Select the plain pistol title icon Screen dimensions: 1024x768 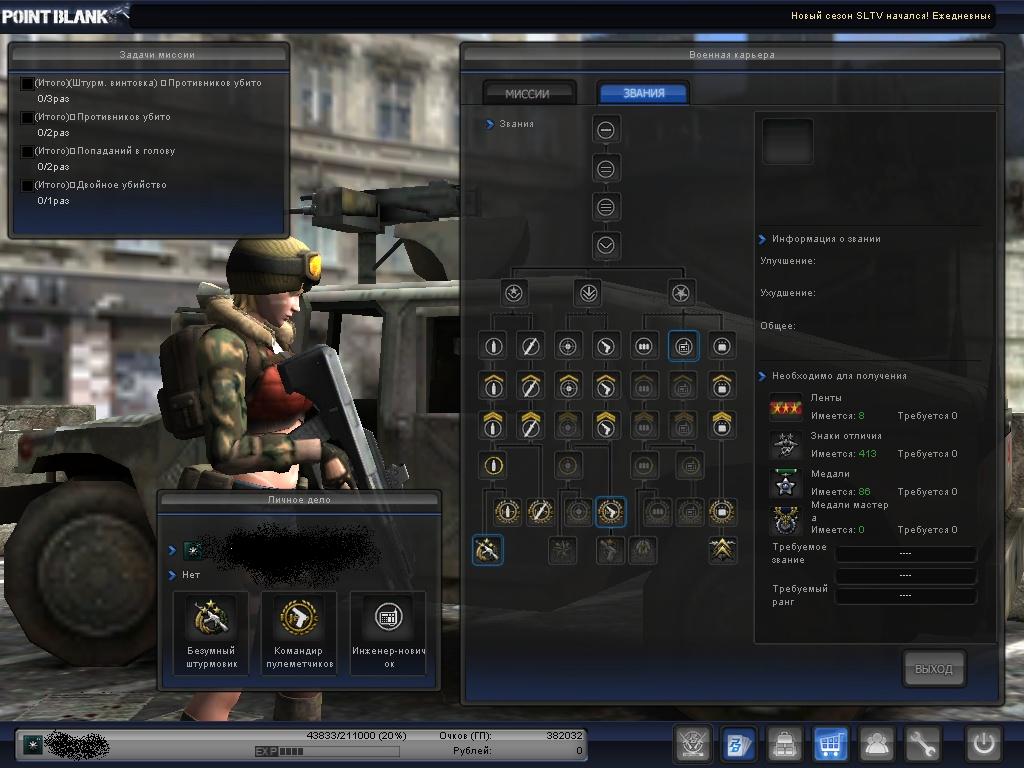click(x=606, y=346)
